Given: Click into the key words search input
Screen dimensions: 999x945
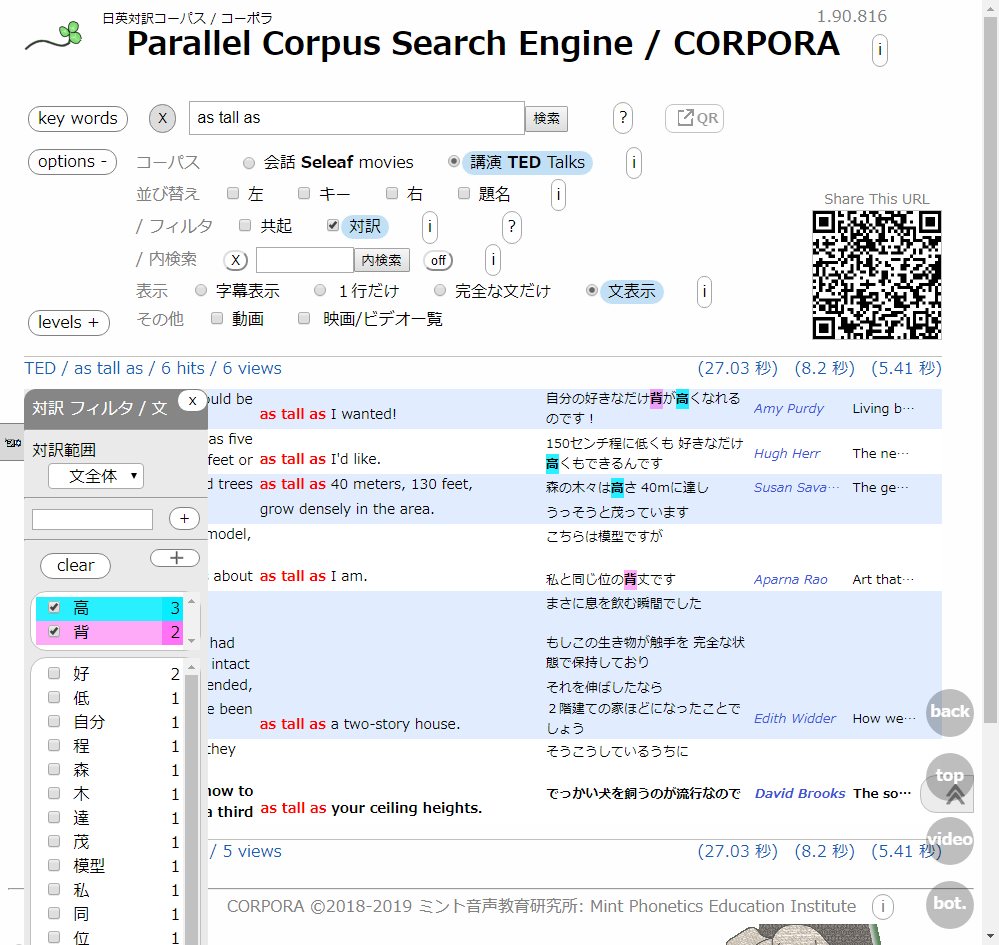Looking at the screenshot, I should 356,118.
